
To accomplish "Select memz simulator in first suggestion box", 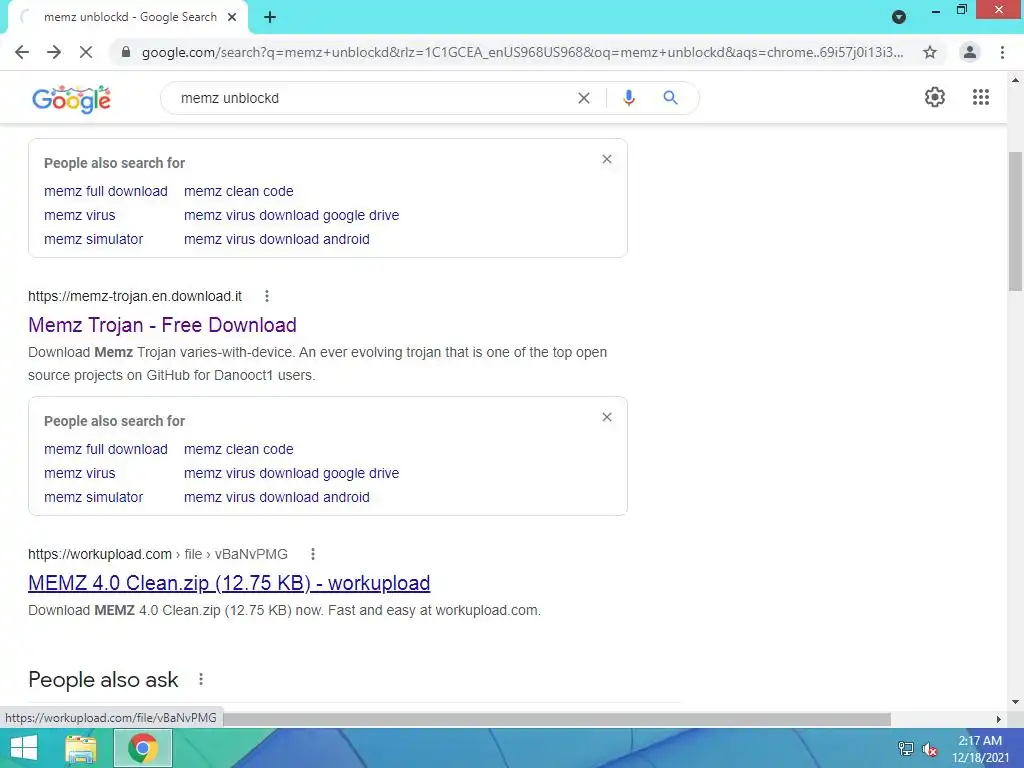I will coord(93,240).
